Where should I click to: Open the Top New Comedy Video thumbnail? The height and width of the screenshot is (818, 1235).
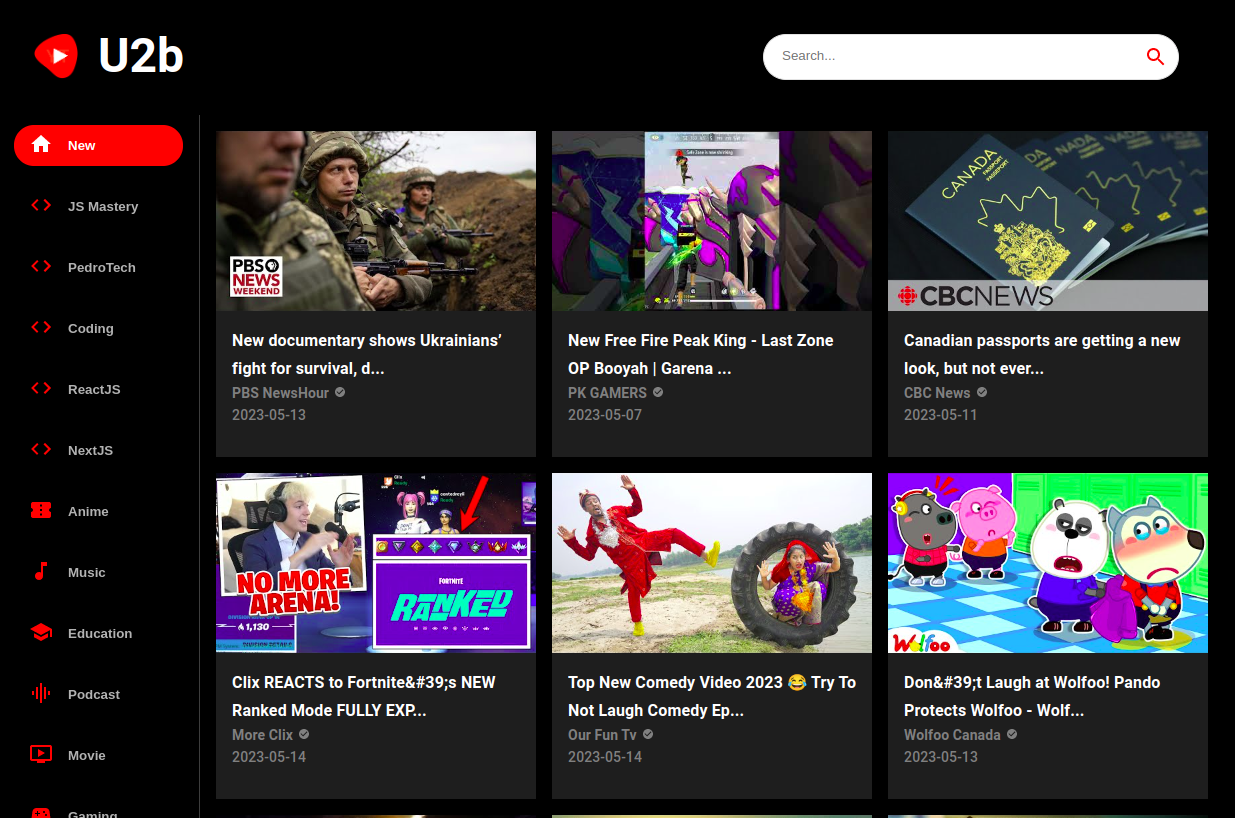pyautogui.click(x=712, y=563)
